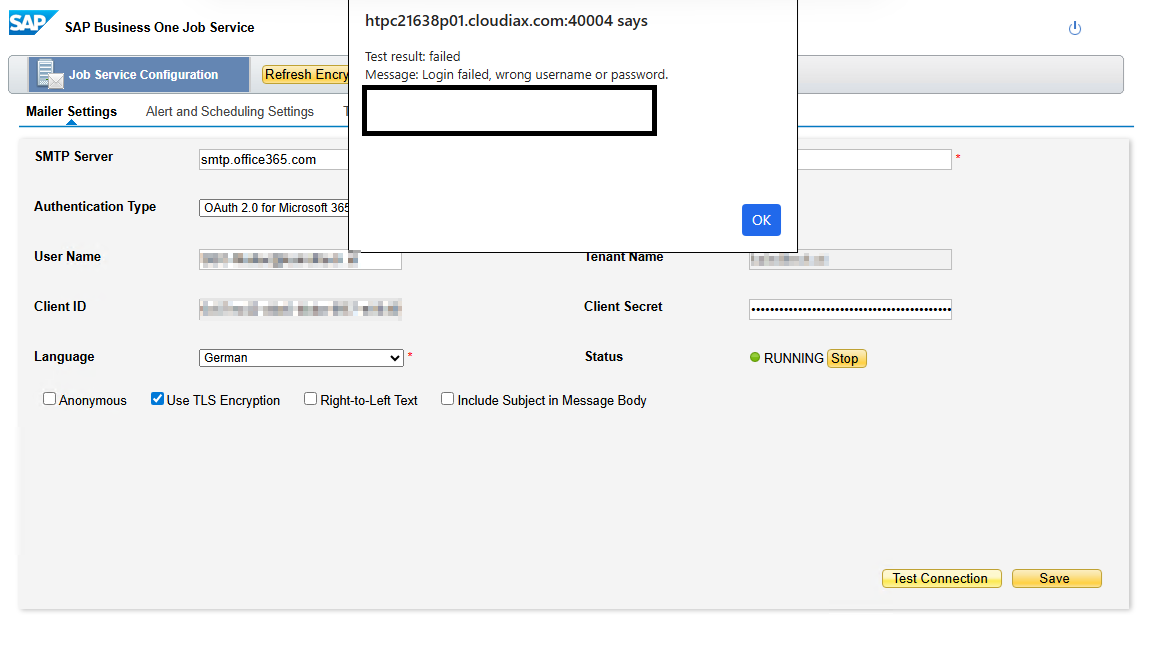Click the 'Client ID' label
Viewport: 1152px width, 648px height.
60,306
